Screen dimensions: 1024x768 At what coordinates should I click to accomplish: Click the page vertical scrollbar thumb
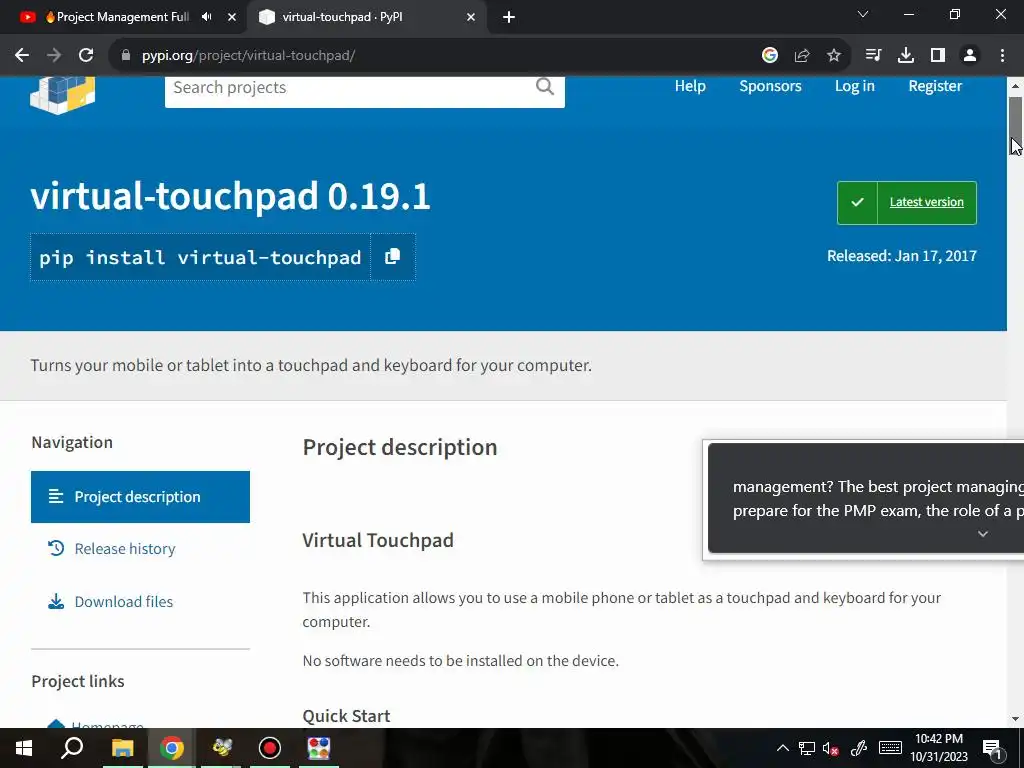(x=1016, y=124)
